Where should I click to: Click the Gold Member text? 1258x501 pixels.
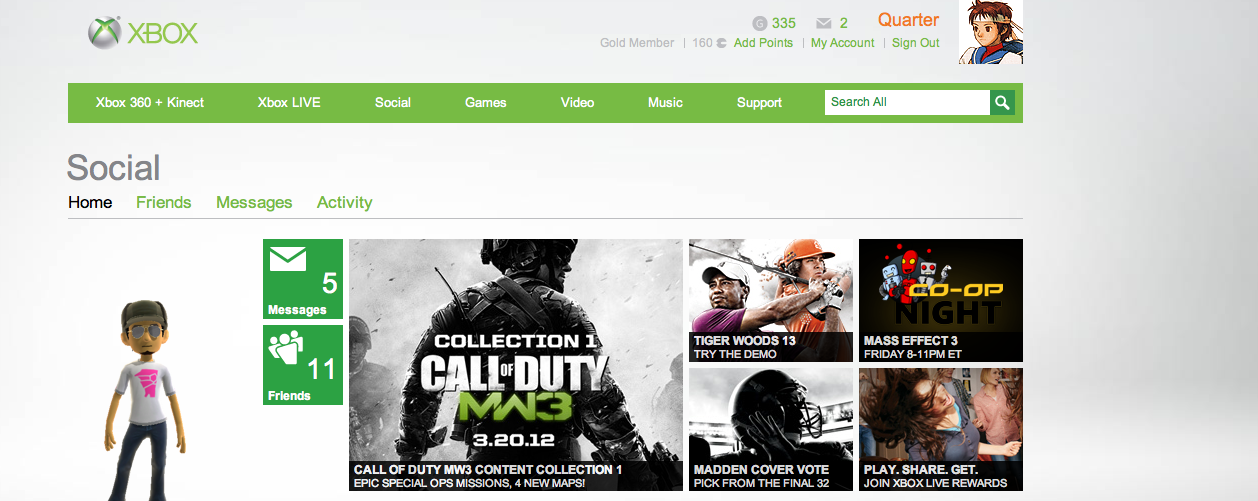tap(637, 43)
